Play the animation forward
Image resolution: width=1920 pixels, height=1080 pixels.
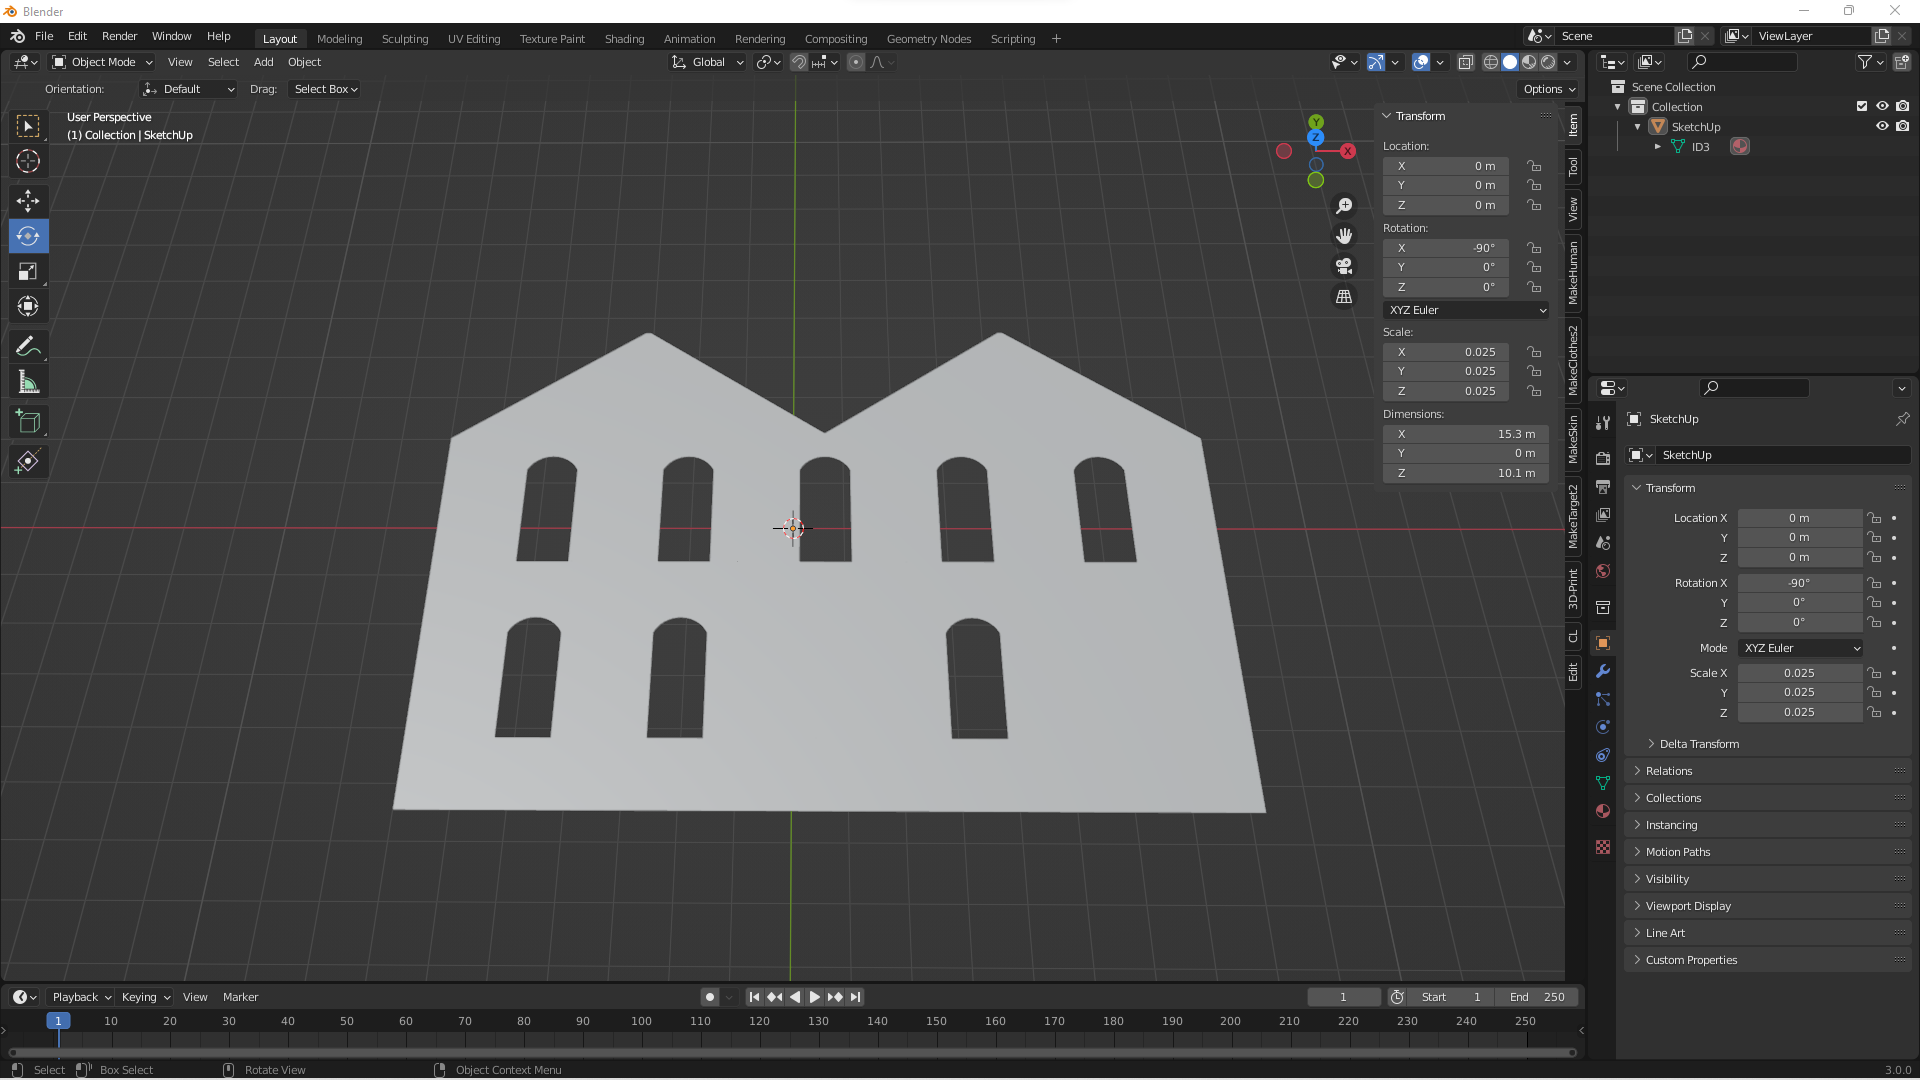tap(814, 997)
